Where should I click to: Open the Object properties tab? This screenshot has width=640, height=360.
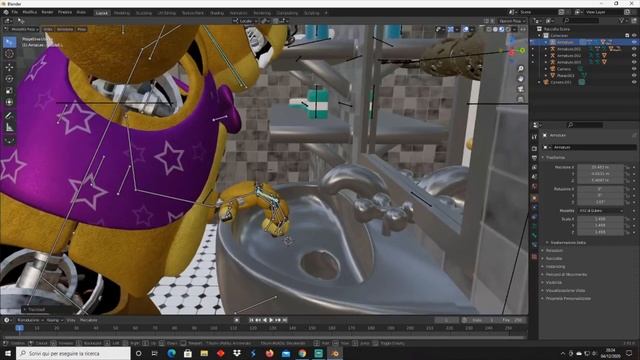coord(534,198)
